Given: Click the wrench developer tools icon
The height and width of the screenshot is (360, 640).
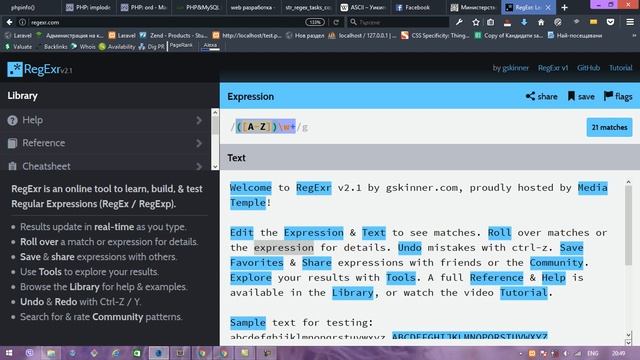Looking at the screenshot, I should click(x=459, y=22).
